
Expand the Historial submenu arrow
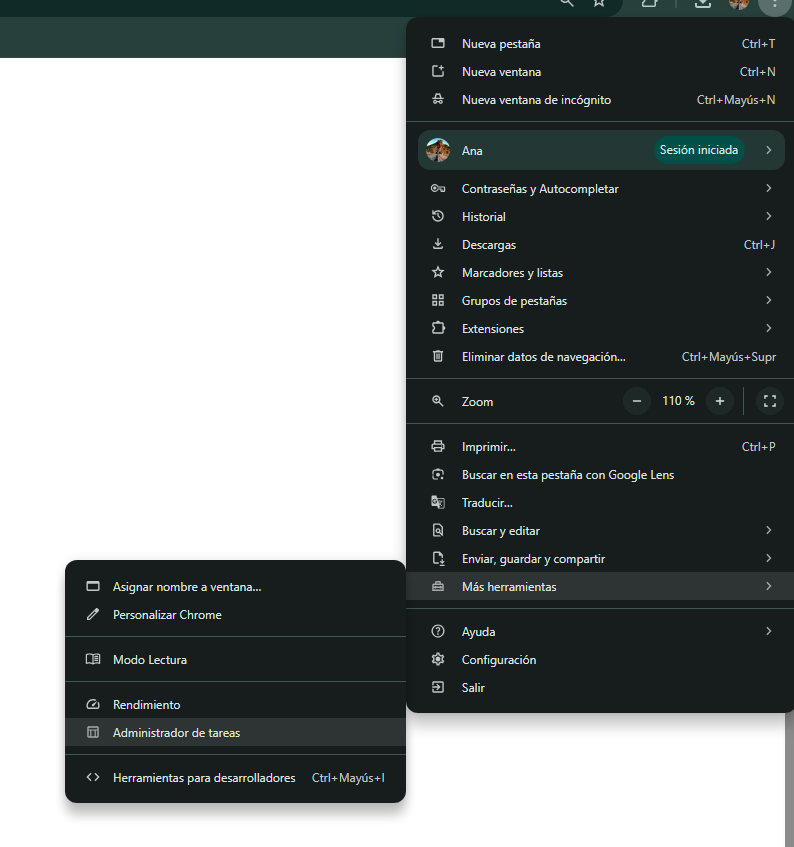click(768, 217)
